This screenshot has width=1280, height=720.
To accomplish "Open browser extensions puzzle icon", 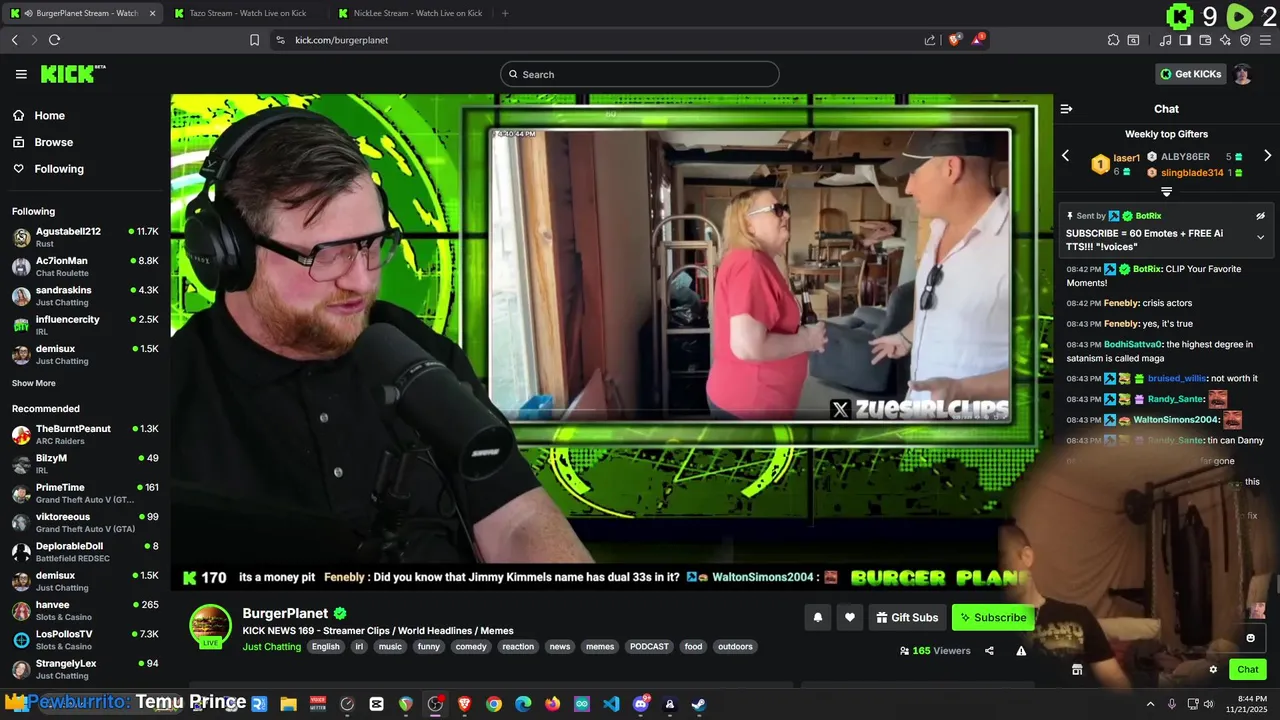I will pyautogui.click(x=1113, y=40).
